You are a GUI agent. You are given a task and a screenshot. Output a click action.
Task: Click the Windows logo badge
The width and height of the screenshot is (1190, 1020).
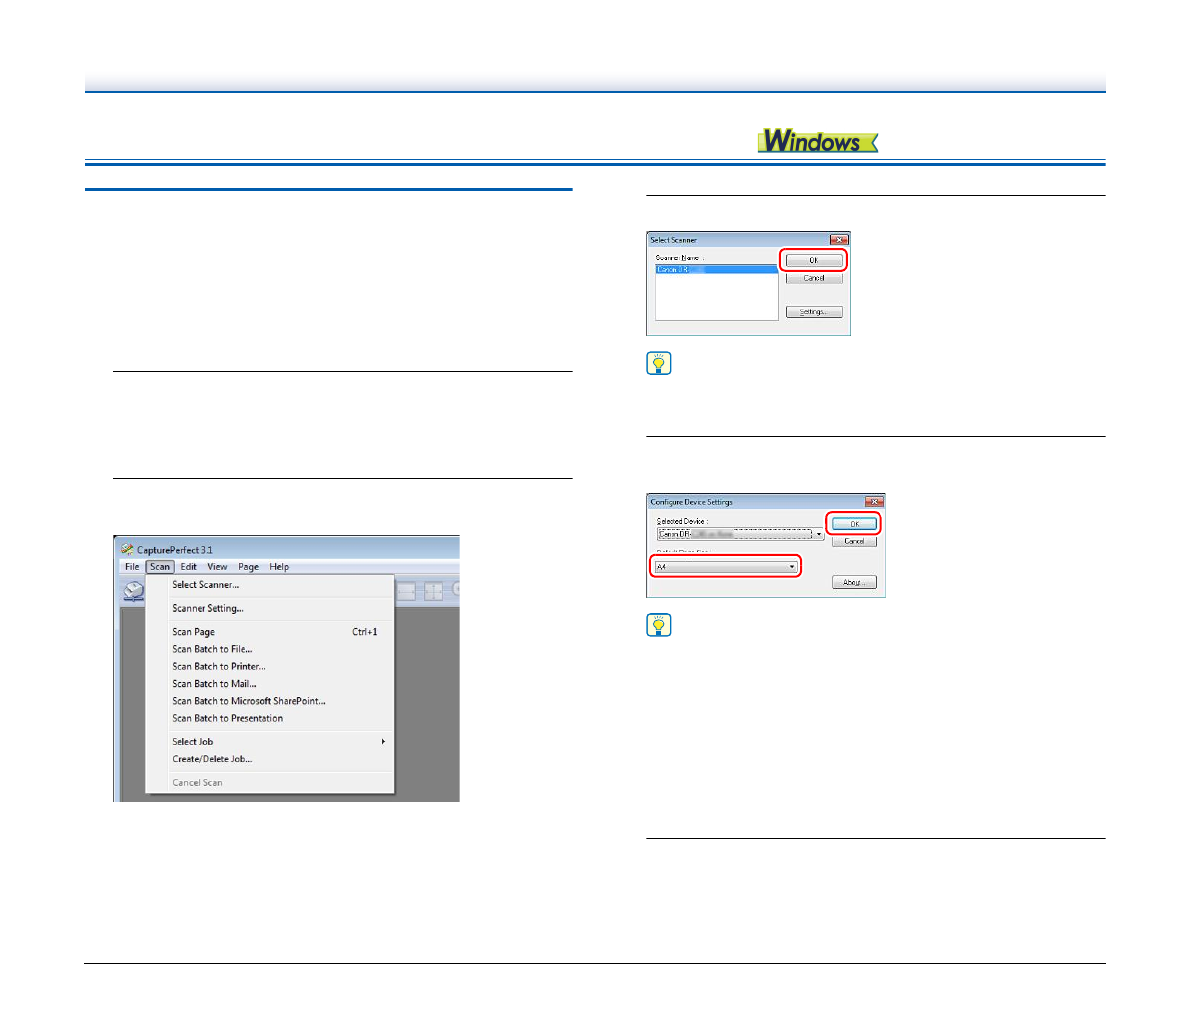tap(817, 141)
